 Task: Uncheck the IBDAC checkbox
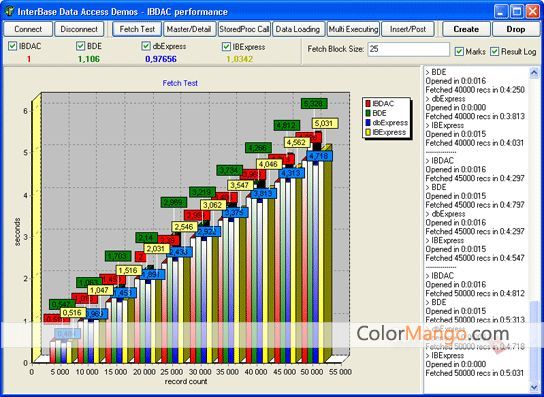[12, 46]
